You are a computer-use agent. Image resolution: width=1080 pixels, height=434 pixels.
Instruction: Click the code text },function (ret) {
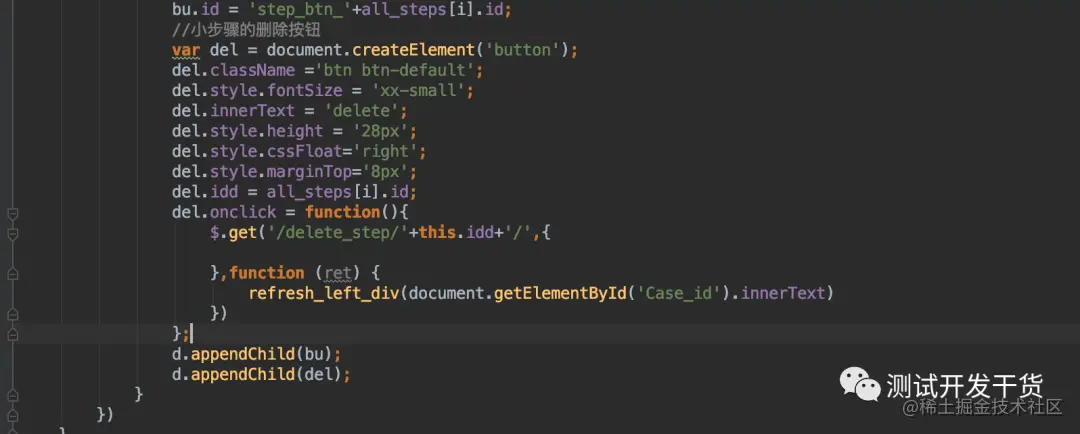[295, 273]
